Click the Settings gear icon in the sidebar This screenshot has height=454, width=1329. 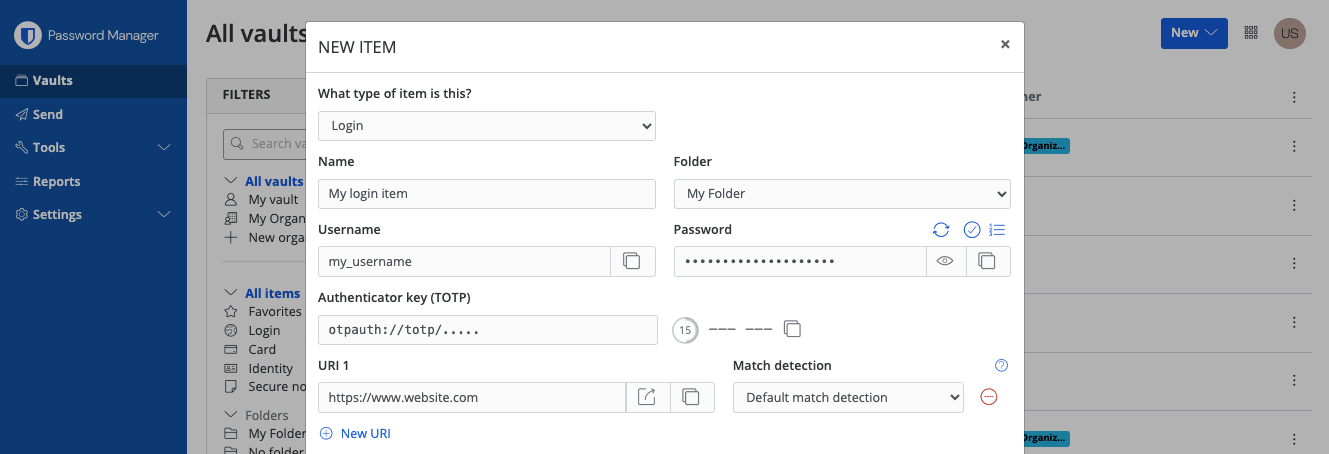point(22,214)
